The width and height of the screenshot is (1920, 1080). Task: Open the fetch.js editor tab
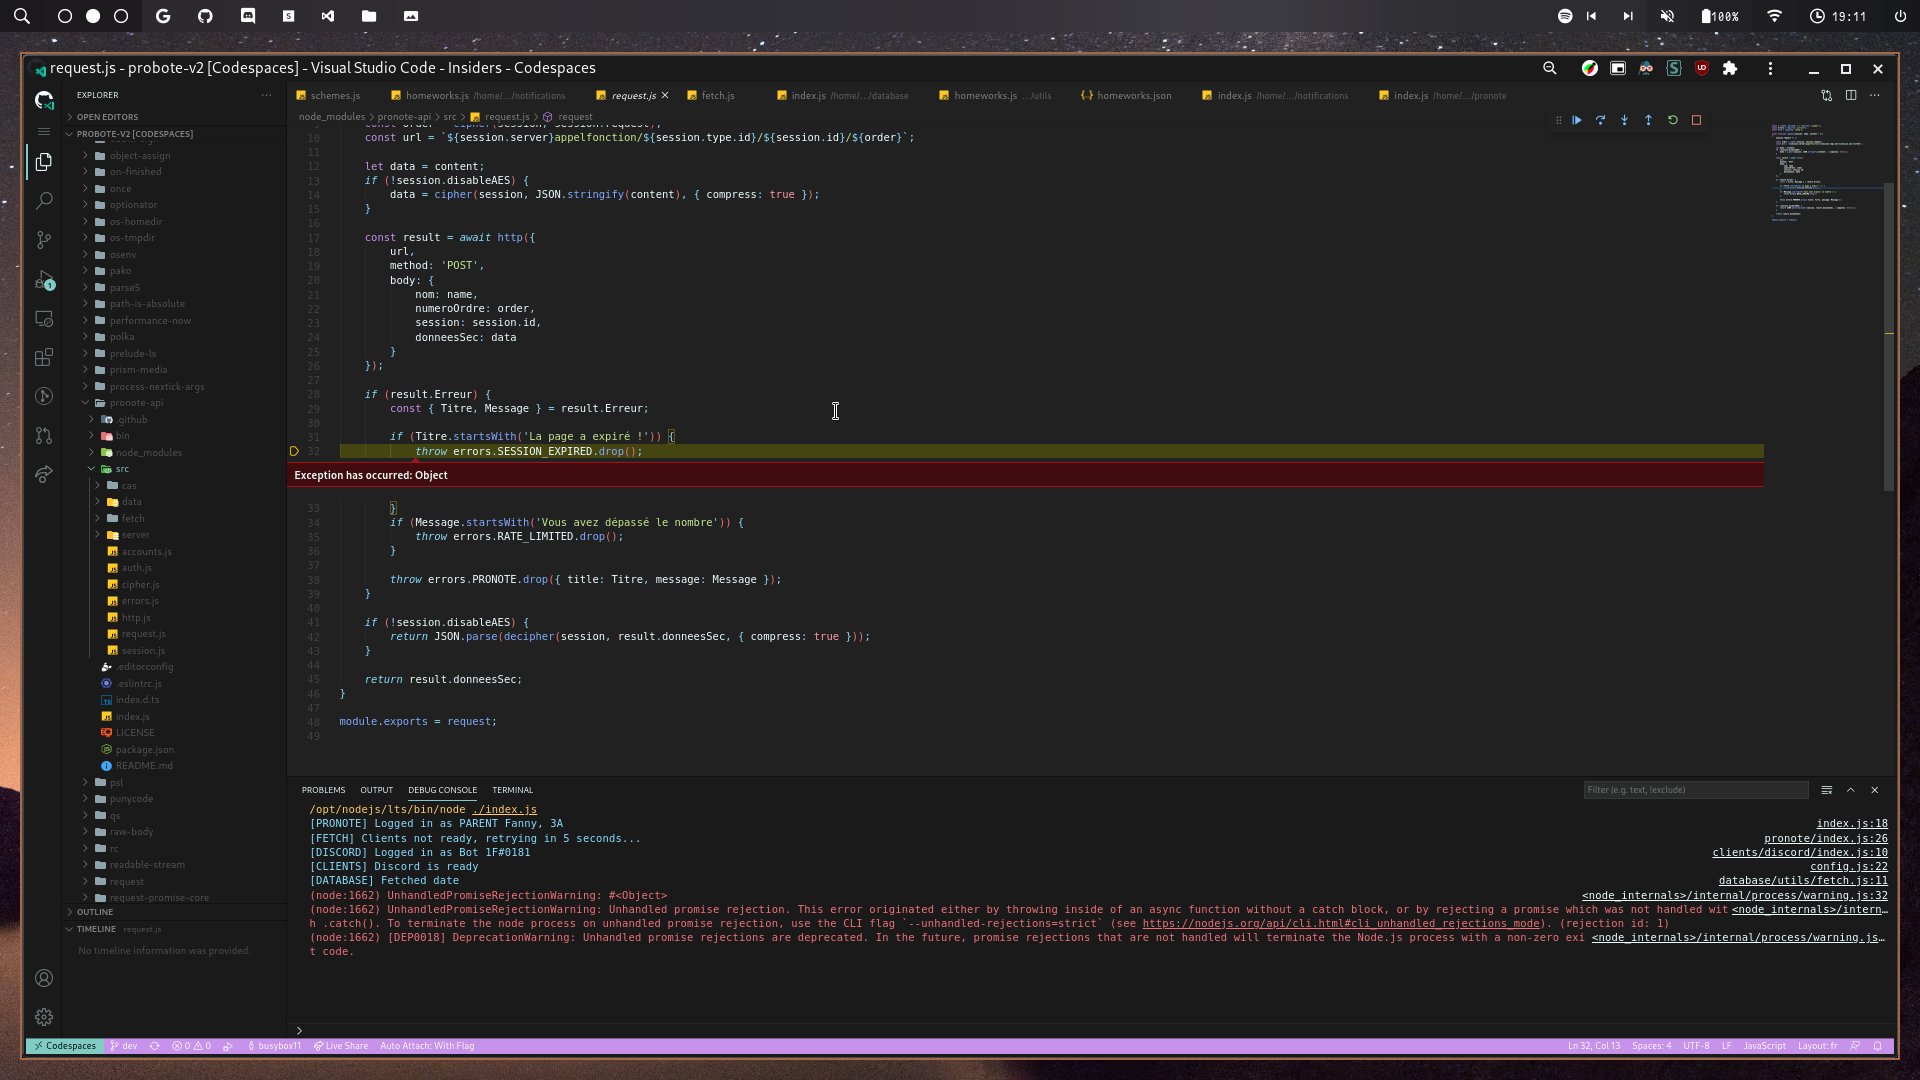[x=716, y=95]
